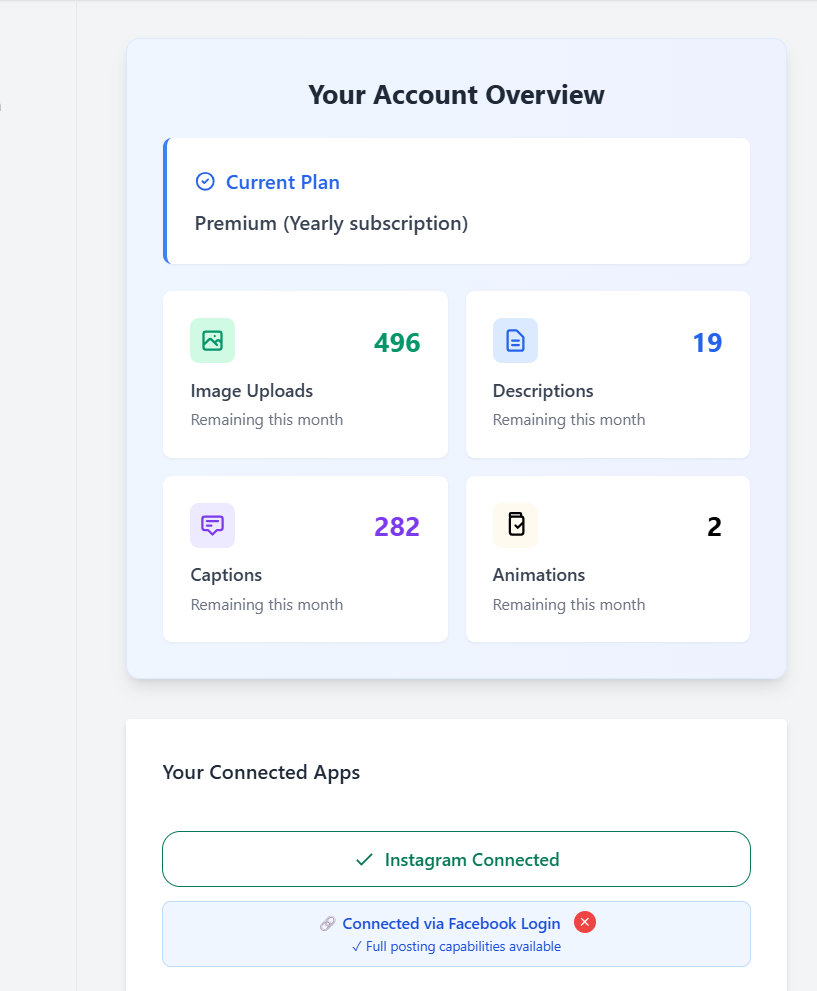Image resolution: width=817 pixels, height=991 pixels.
Task: Click the Your Account Overview heading
Action: 456,95
